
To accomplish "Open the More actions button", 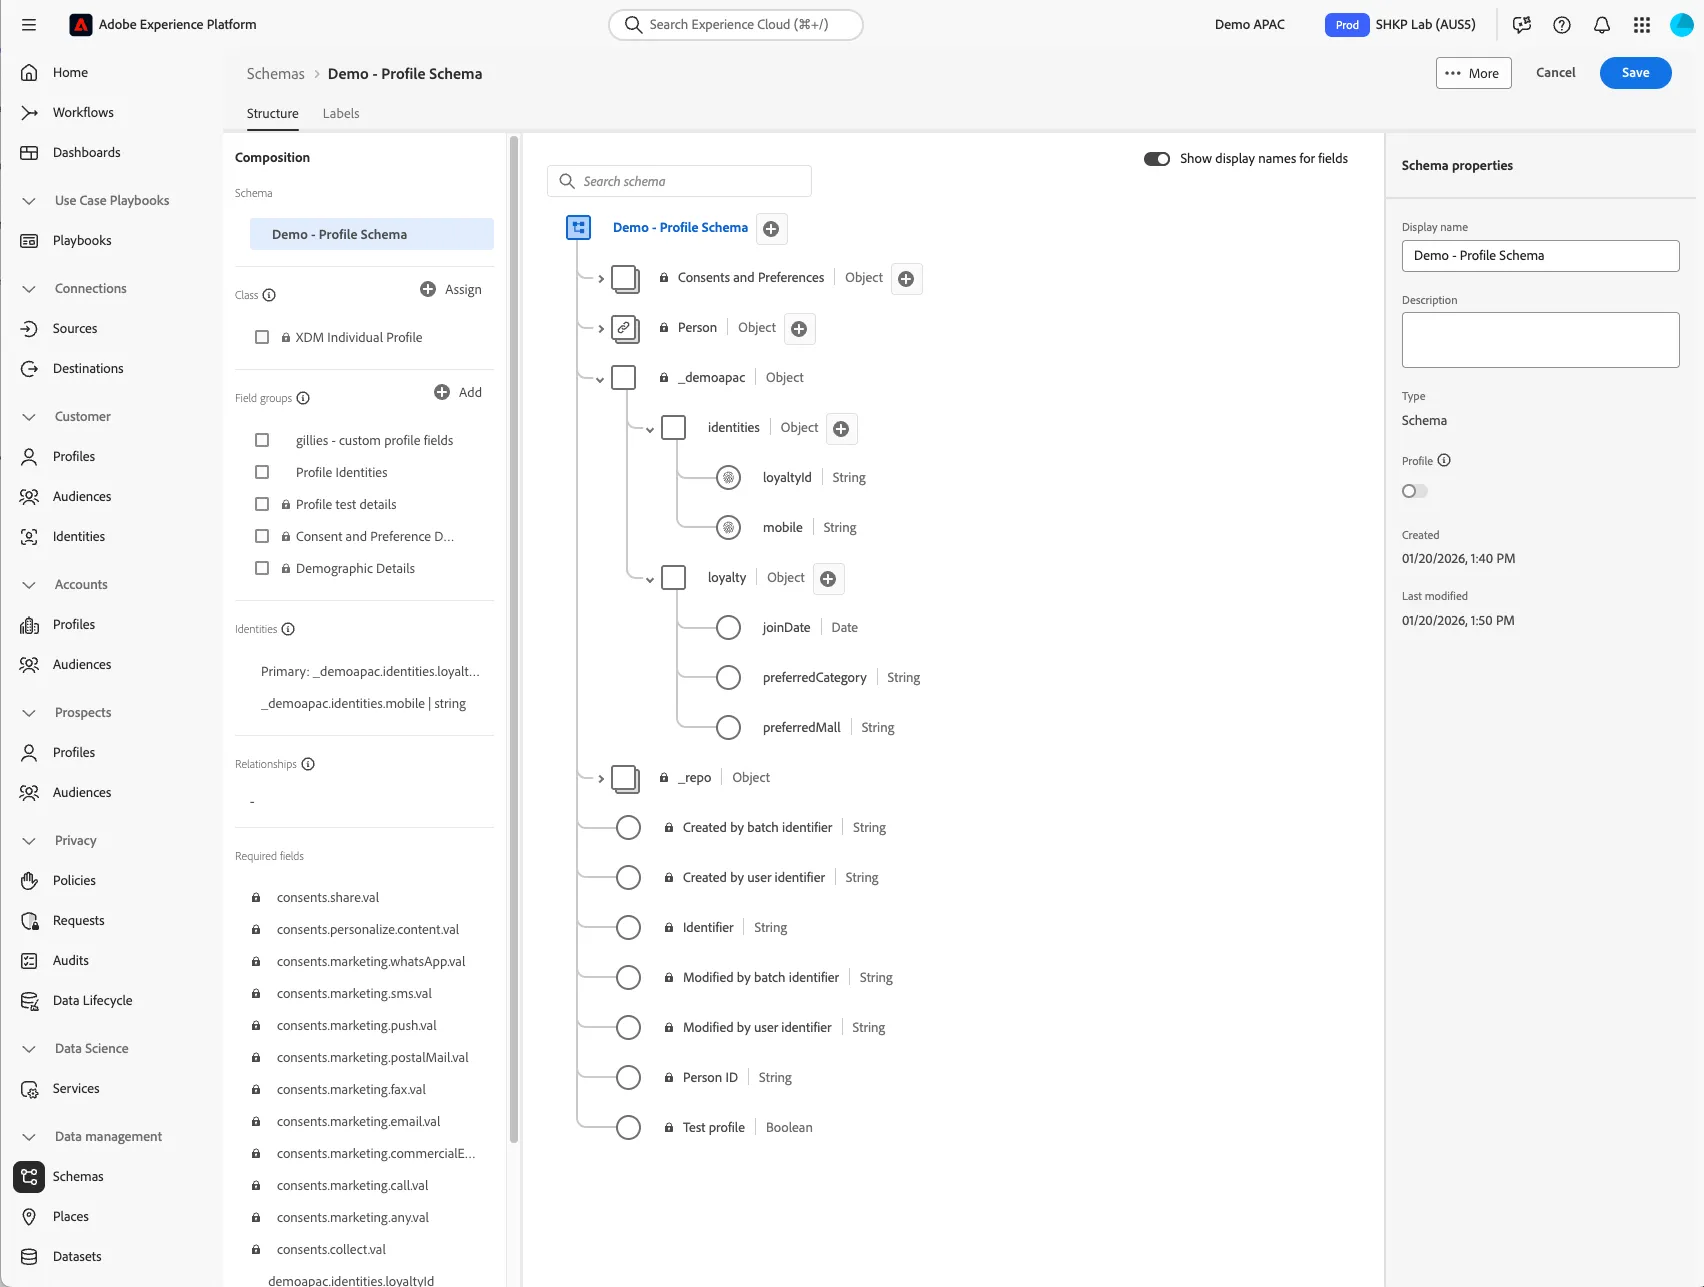I will pyautogui.click(x=1474, y=73).
